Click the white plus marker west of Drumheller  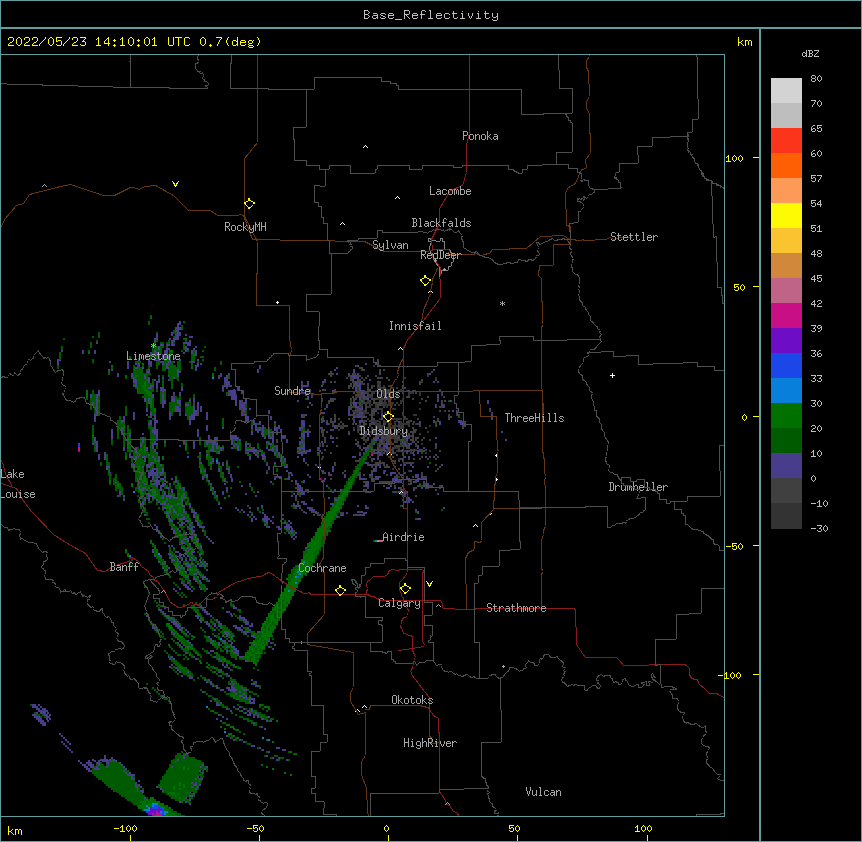[612, 375]
